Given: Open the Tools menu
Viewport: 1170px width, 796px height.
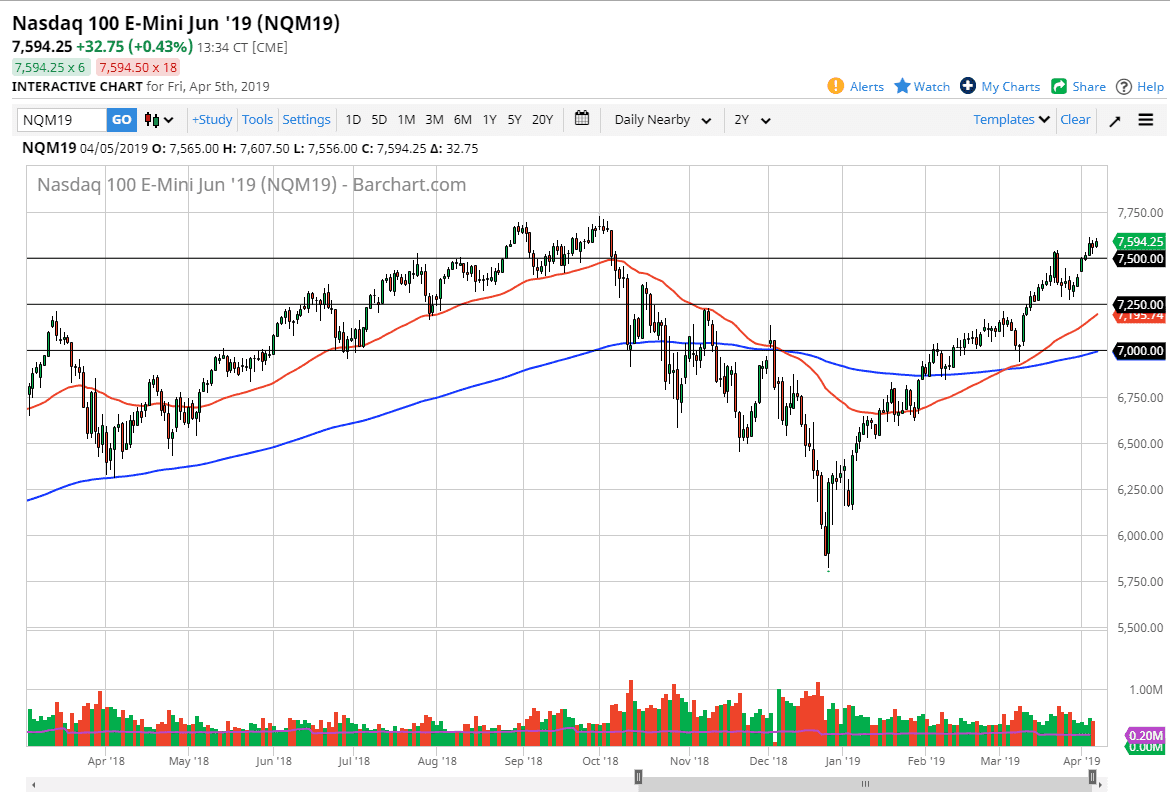Looking at the screenshot, I should click(257, 119).
